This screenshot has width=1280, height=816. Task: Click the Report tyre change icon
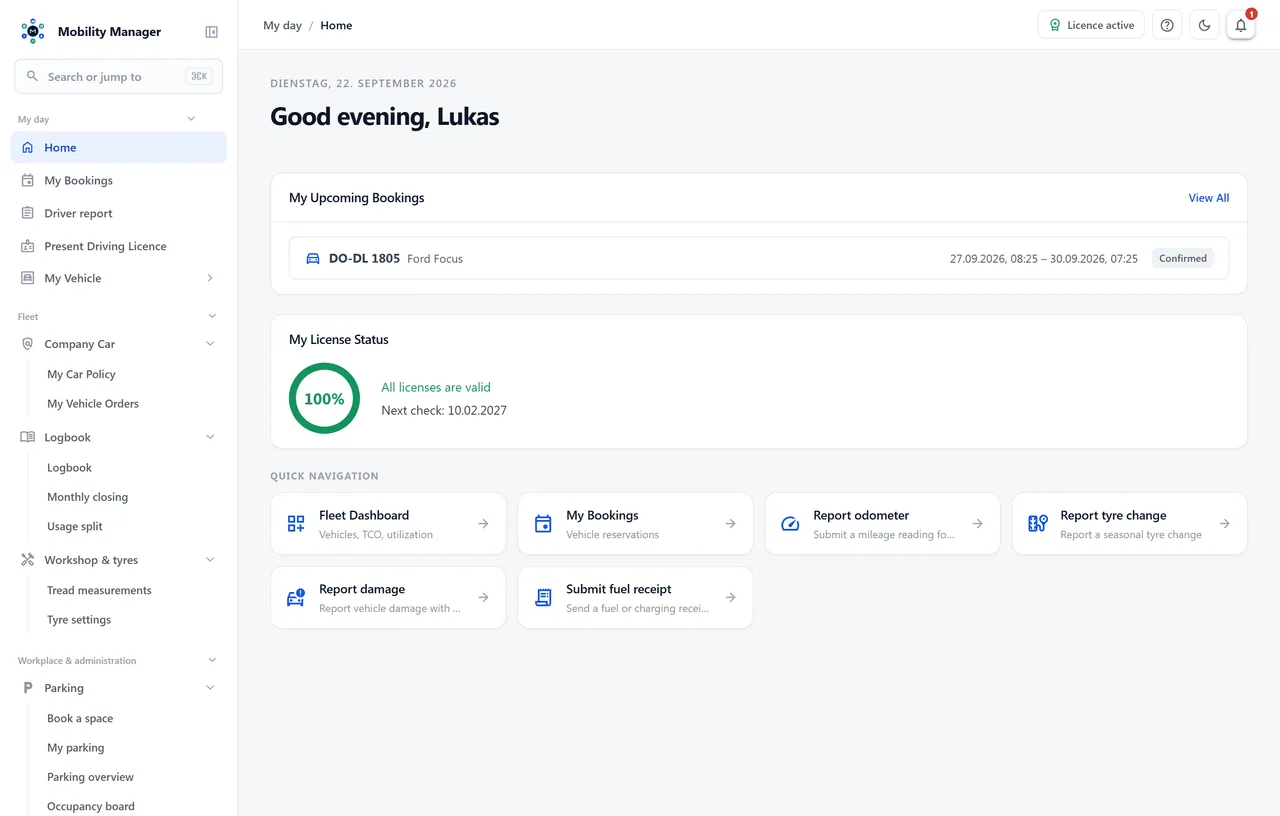(1037, 524)
